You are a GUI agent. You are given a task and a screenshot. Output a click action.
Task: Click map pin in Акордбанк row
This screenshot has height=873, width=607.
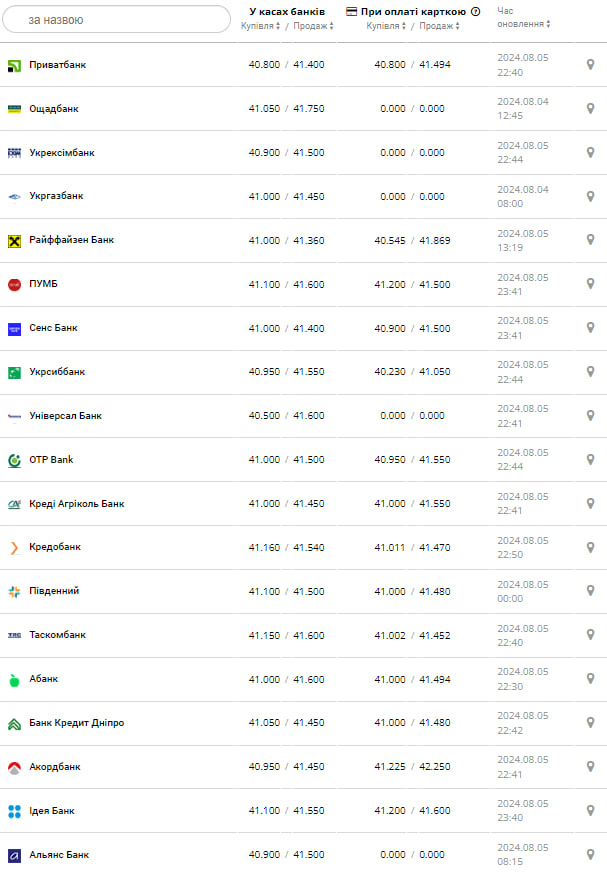tap(590, 767)
